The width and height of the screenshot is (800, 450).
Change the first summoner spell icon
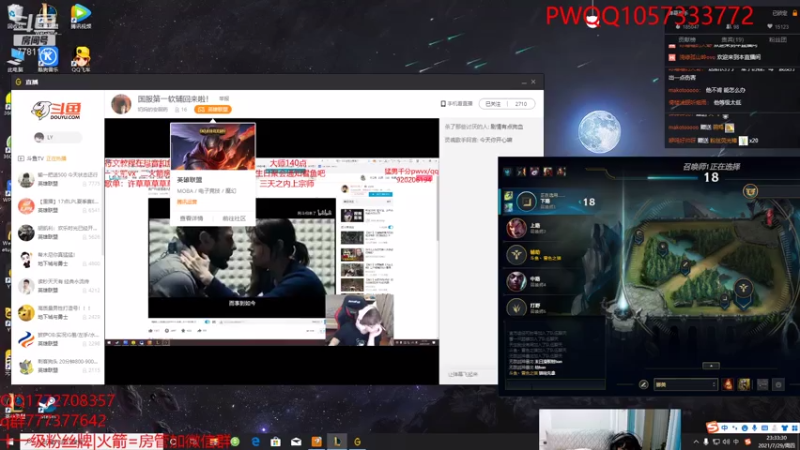click(x=728, y=384)
